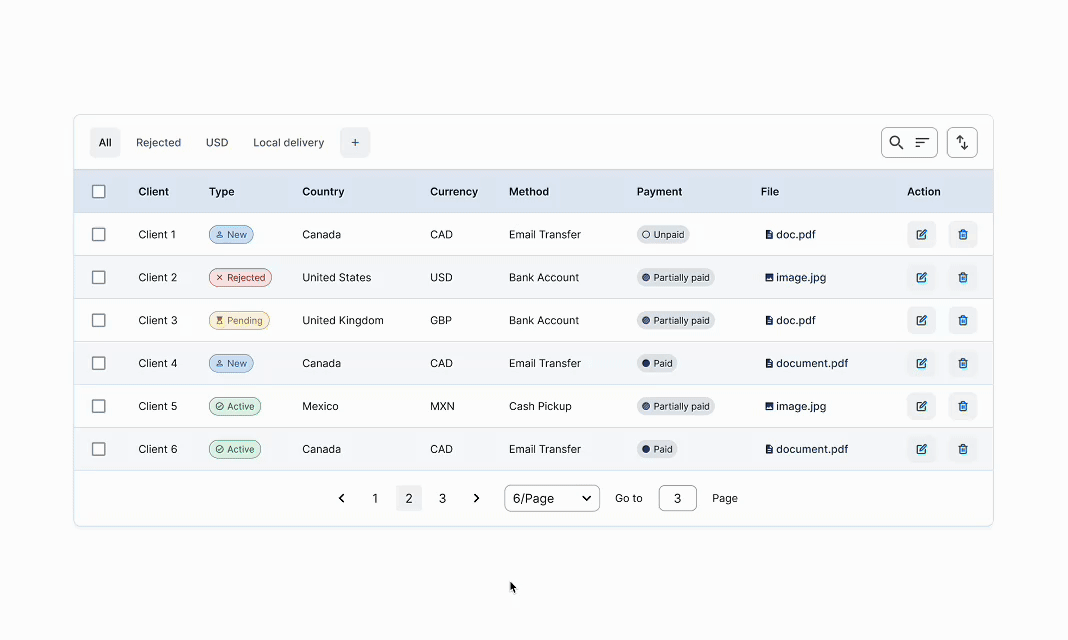Click the Go to page number field
Screen dimensions: 1068x640
click(x=677, y=498)
